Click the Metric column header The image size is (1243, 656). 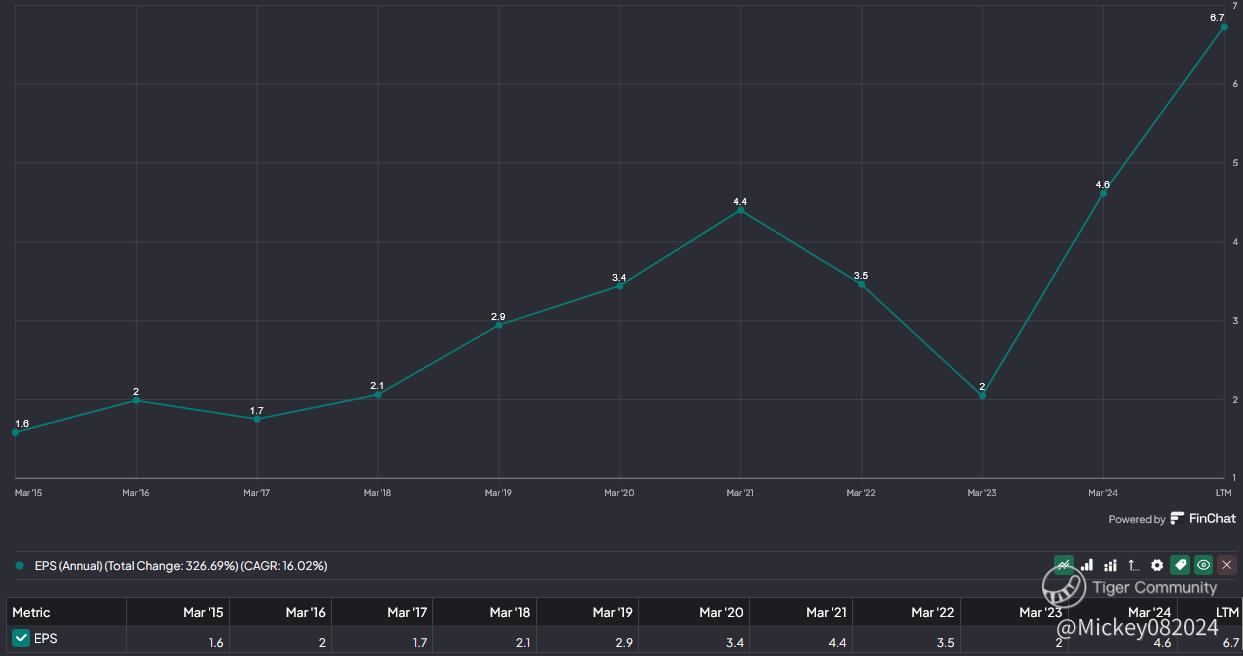[x=31, y=612]
